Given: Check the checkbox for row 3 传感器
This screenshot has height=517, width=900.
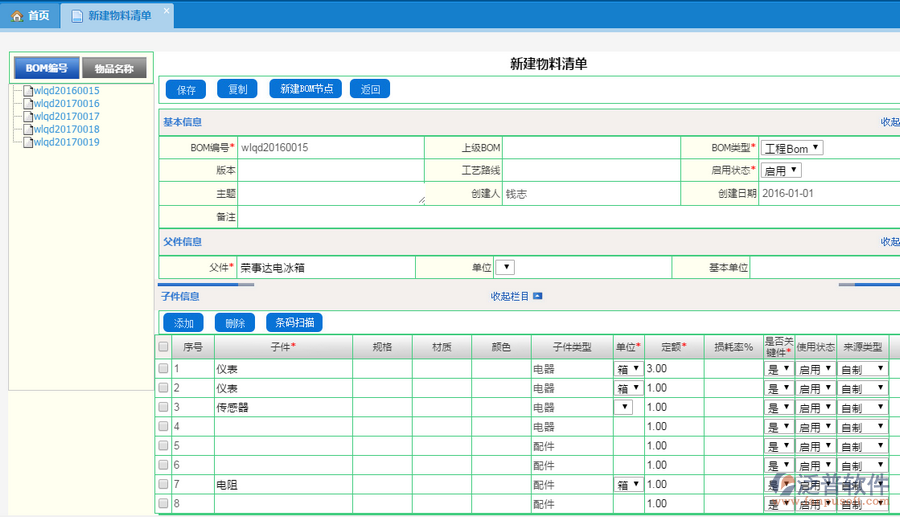Looking at the screenshot, I should pos(163,408).
